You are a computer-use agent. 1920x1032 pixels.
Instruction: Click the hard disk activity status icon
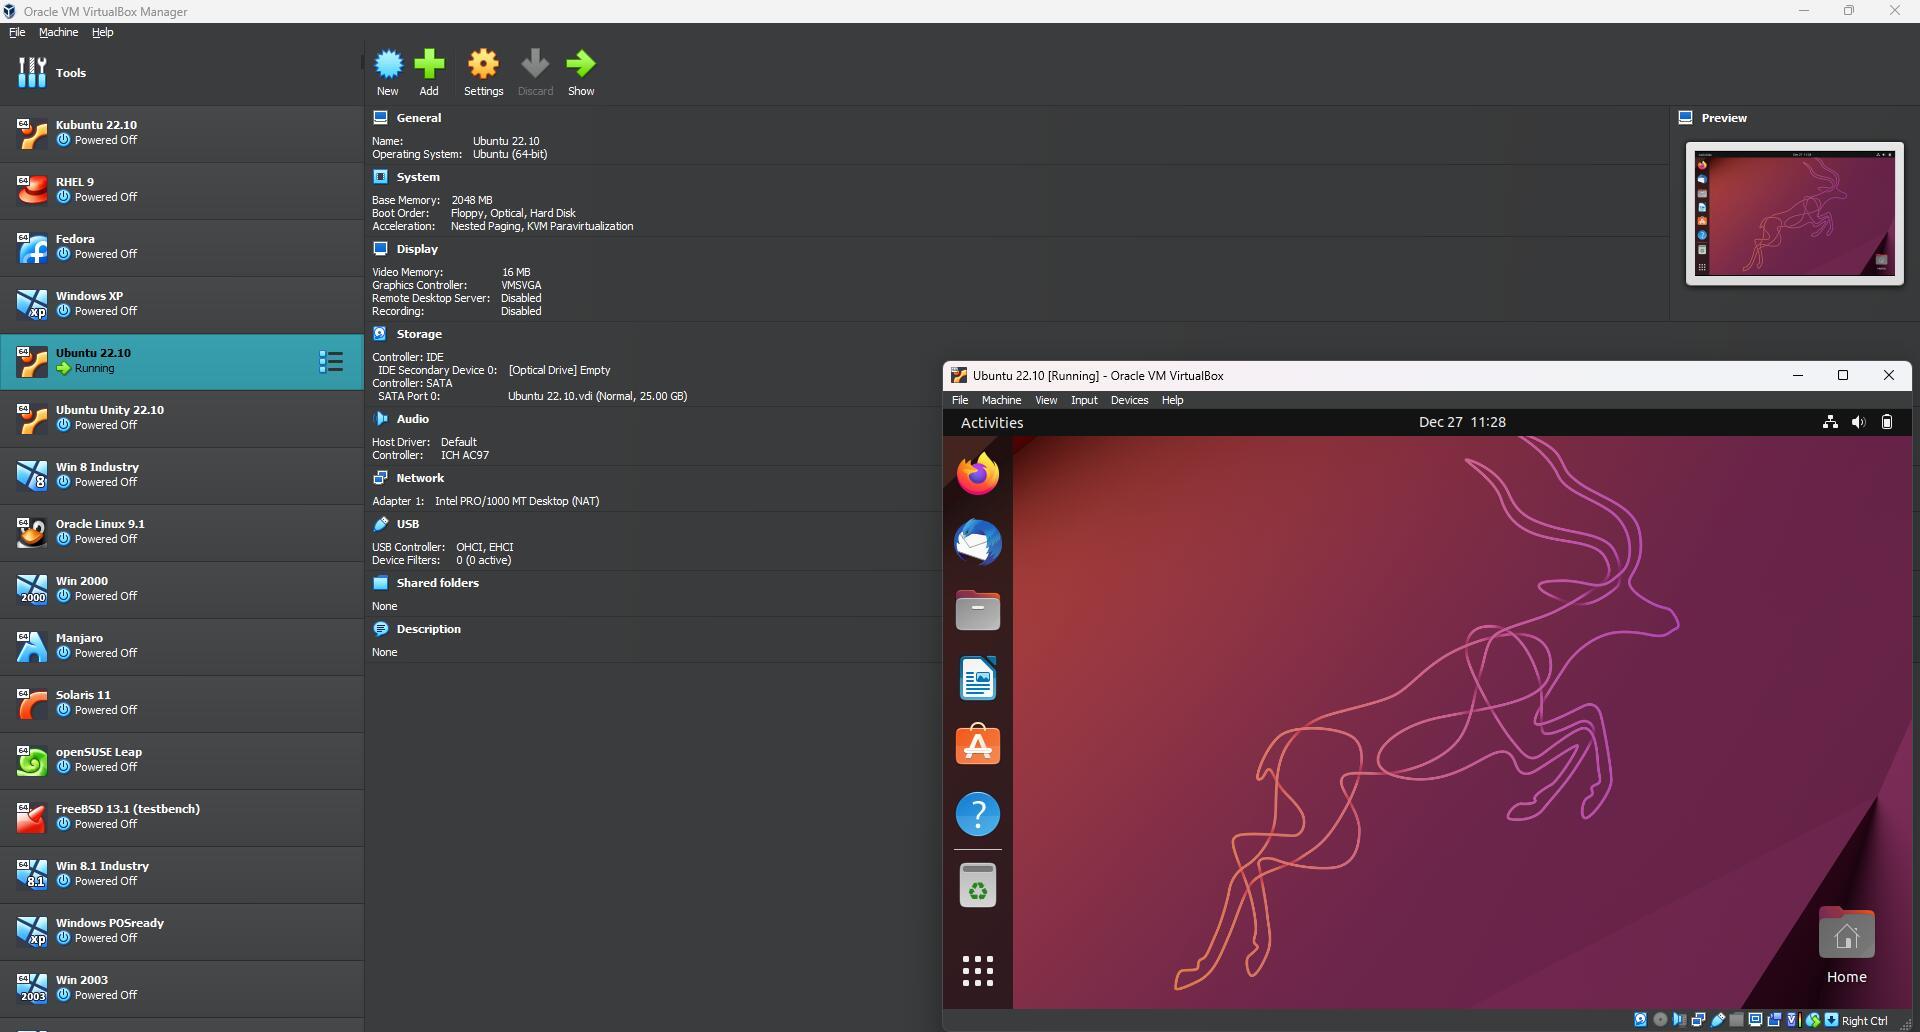pos(1640,1020)
